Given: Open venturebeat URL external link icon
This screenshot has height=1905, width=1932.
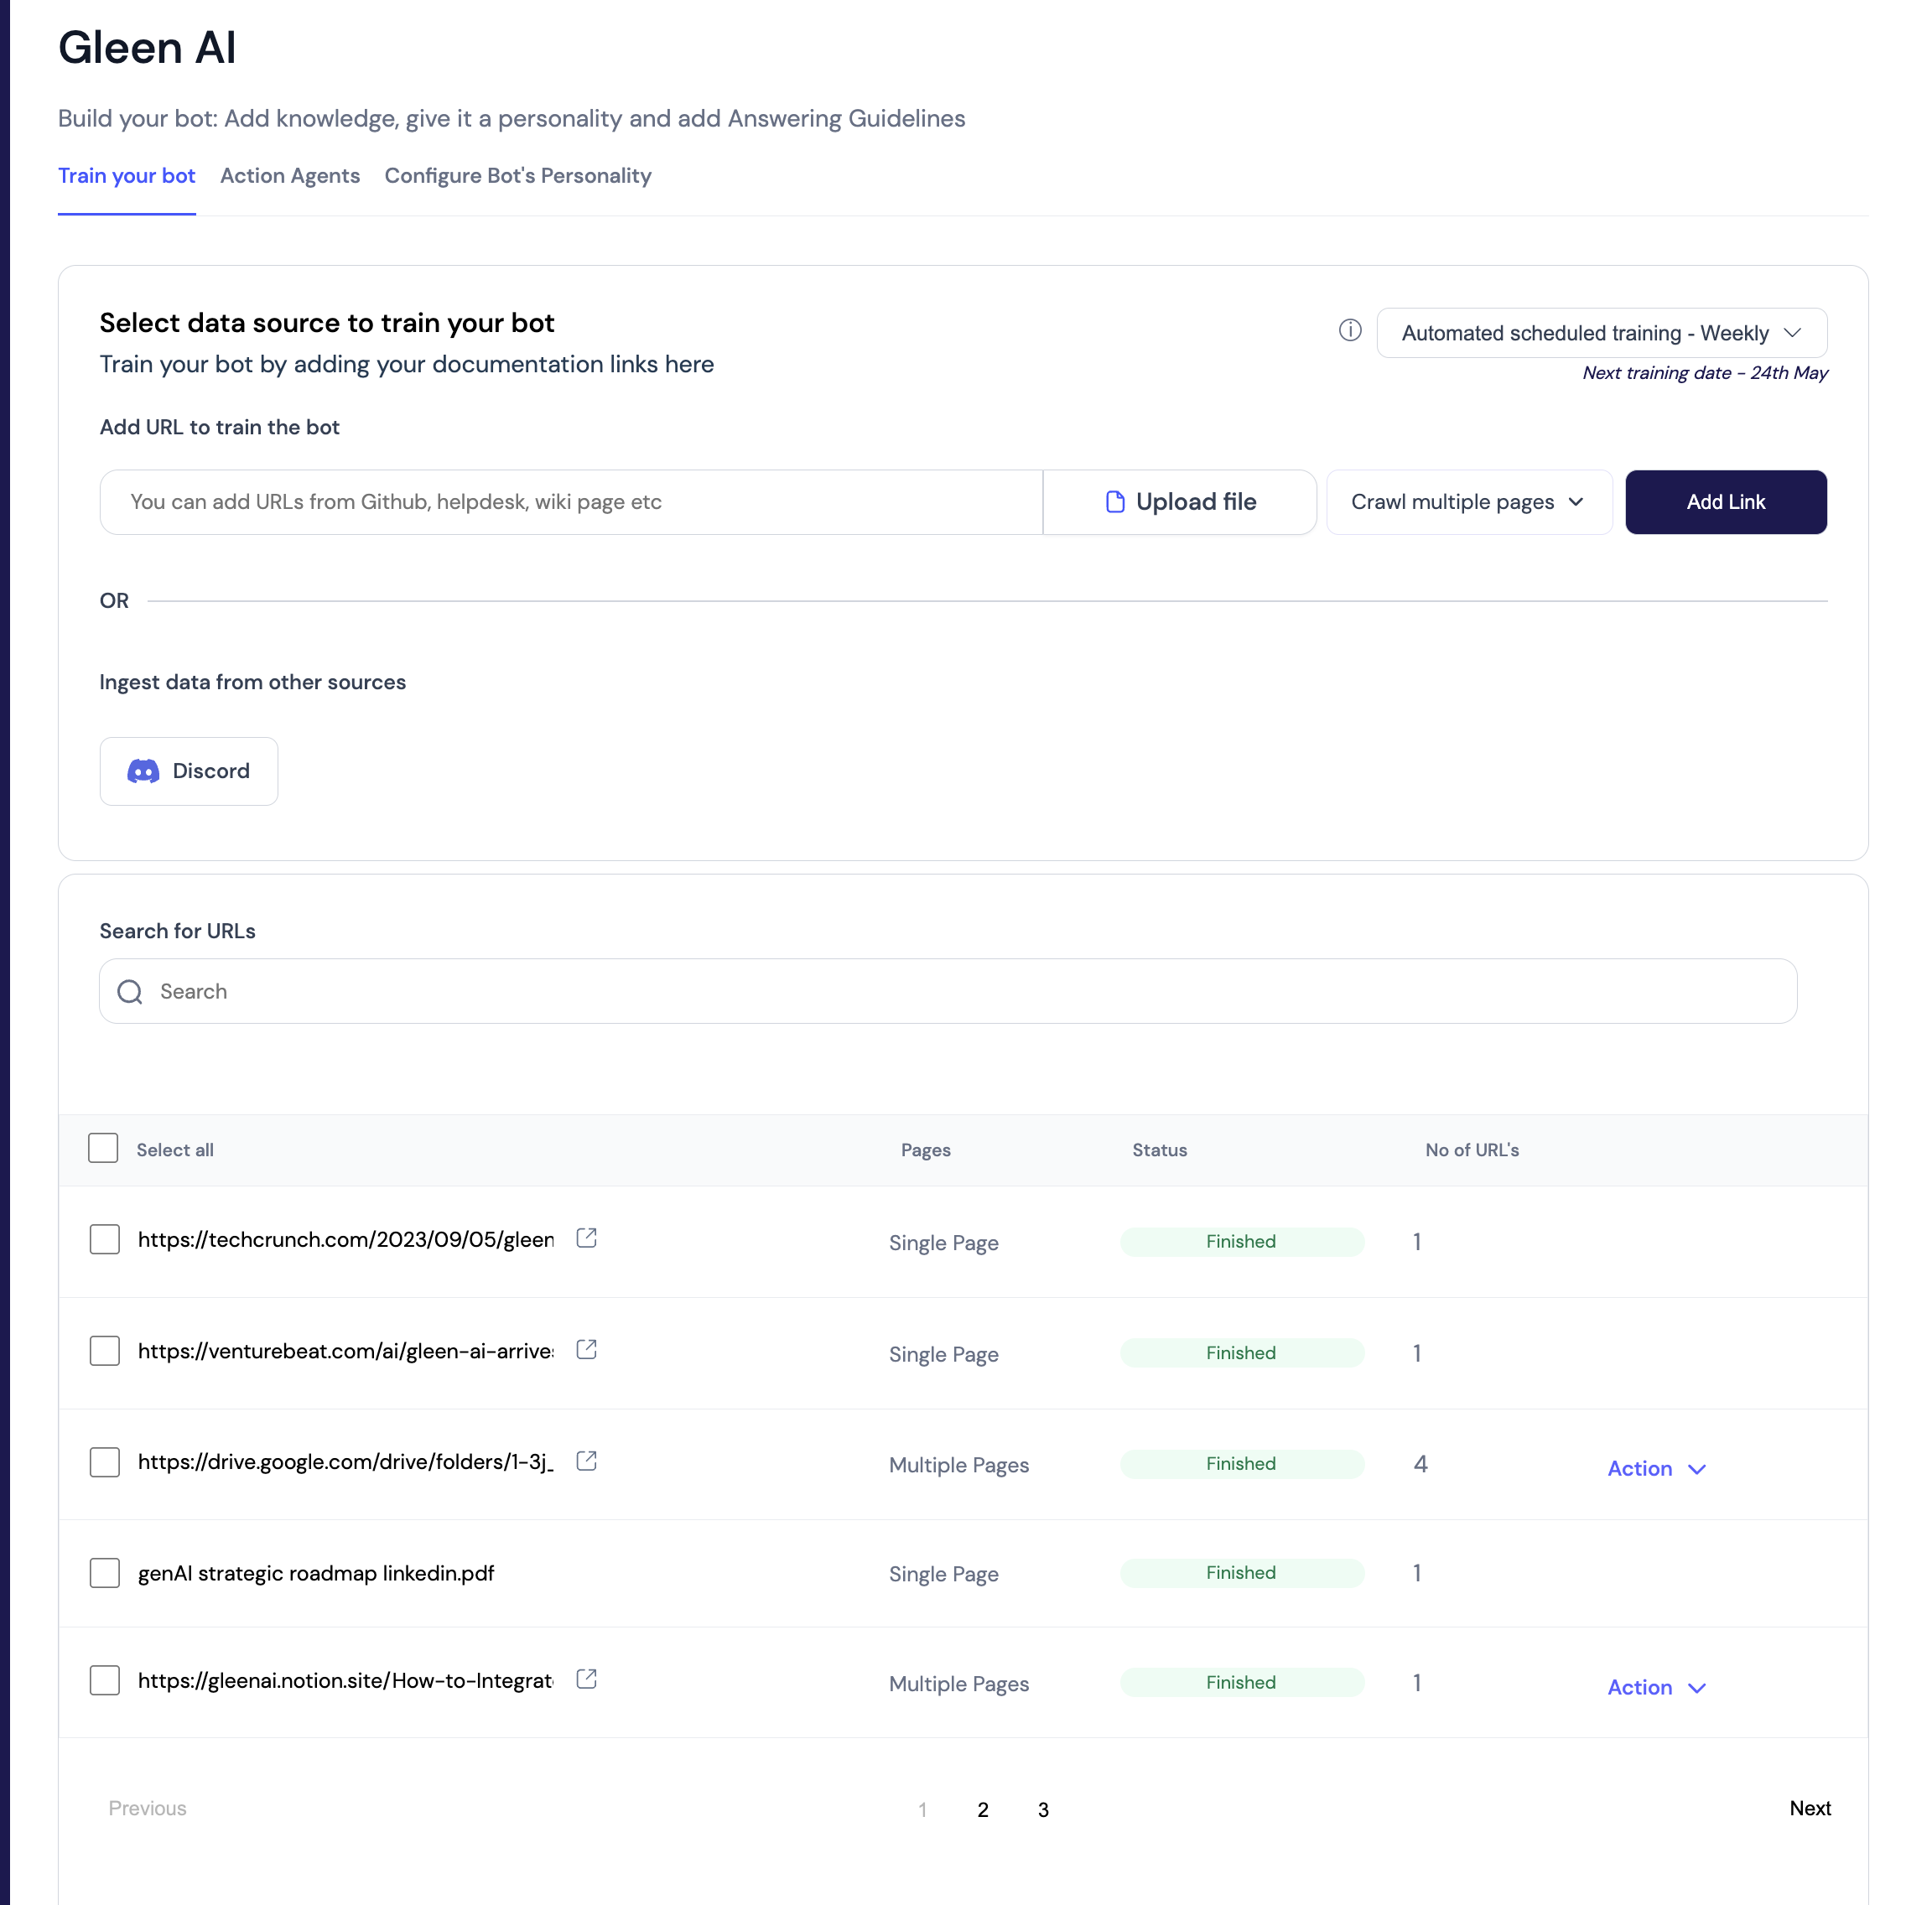Looking at the screenshot, I should coord(587,1350).
